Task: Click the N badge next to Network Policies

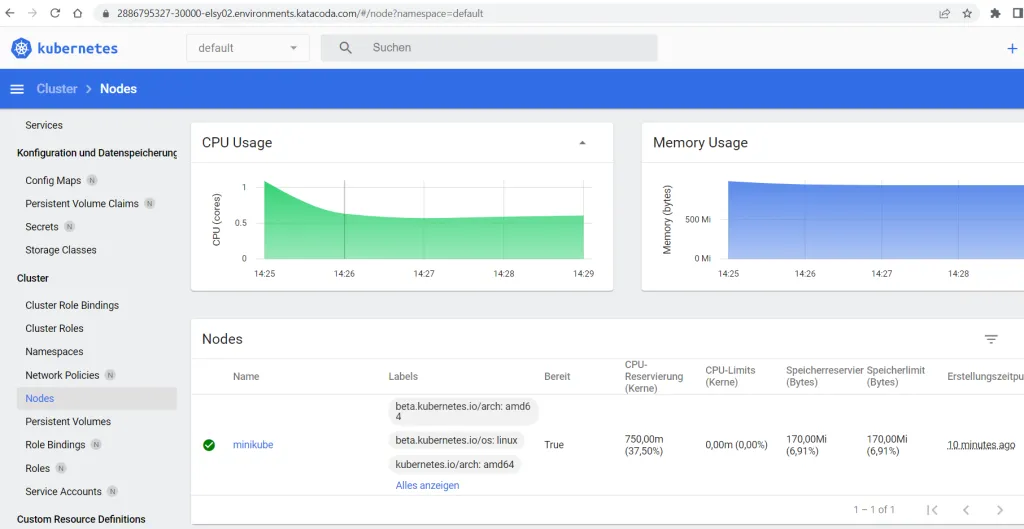Action: pyautogui.click(x=110, y=375)
